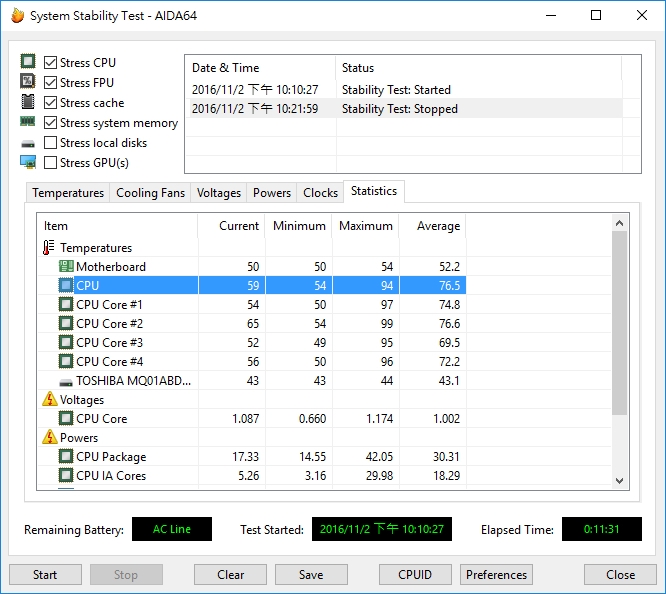Click the Item column header
The image size is (666, 594).
click(118, 226)
